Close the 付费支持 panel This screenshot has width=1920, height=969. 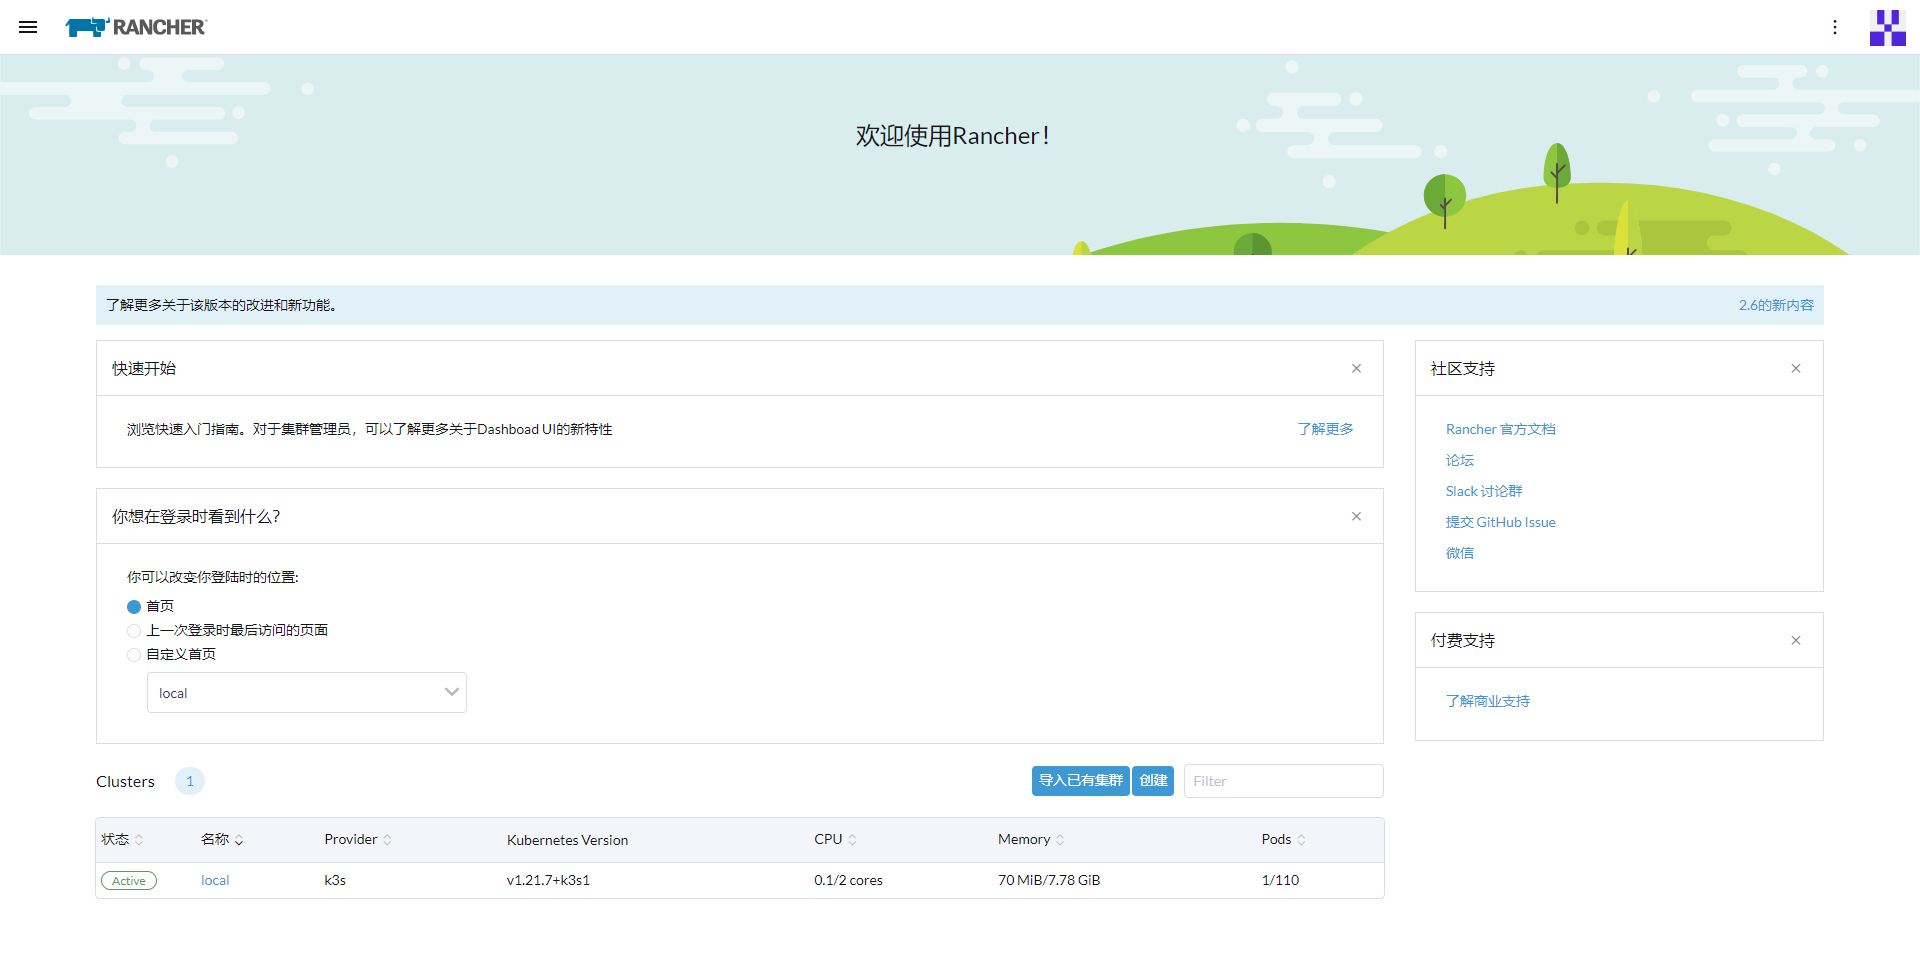click(1795, 640)
